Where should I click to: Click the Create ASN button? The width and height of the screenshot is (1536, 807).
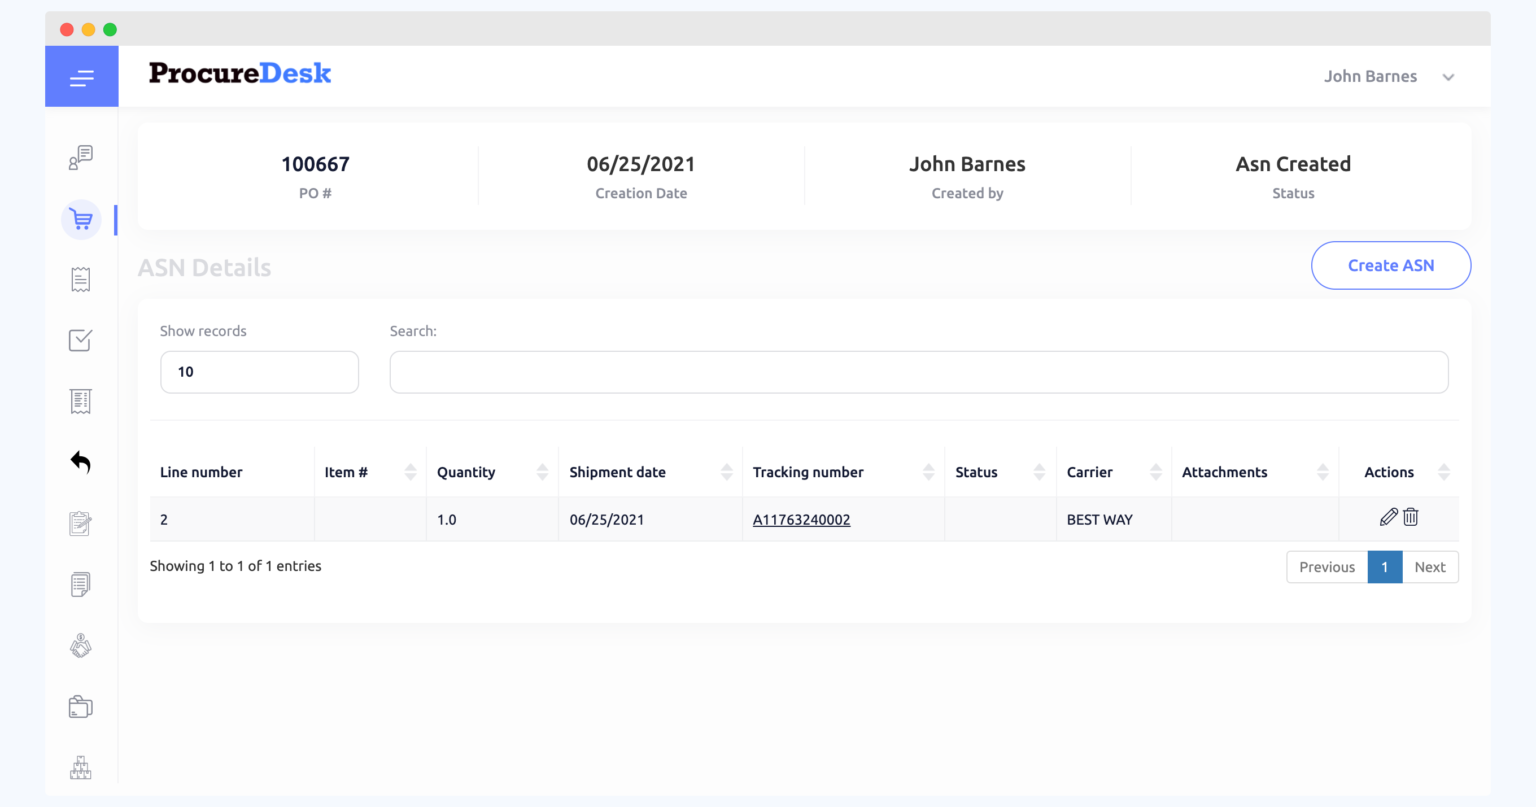pos(1391,265)
